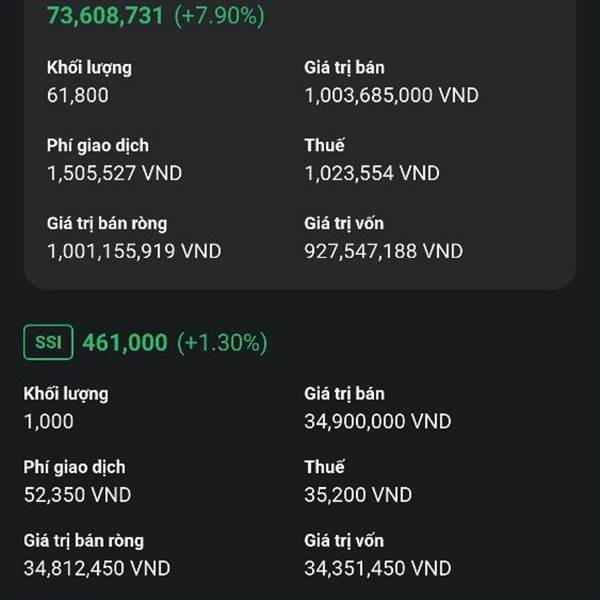Select SSI Phí giao dịch 52,350 VND
The image size is (600, 600).
(x=77, y=495)
